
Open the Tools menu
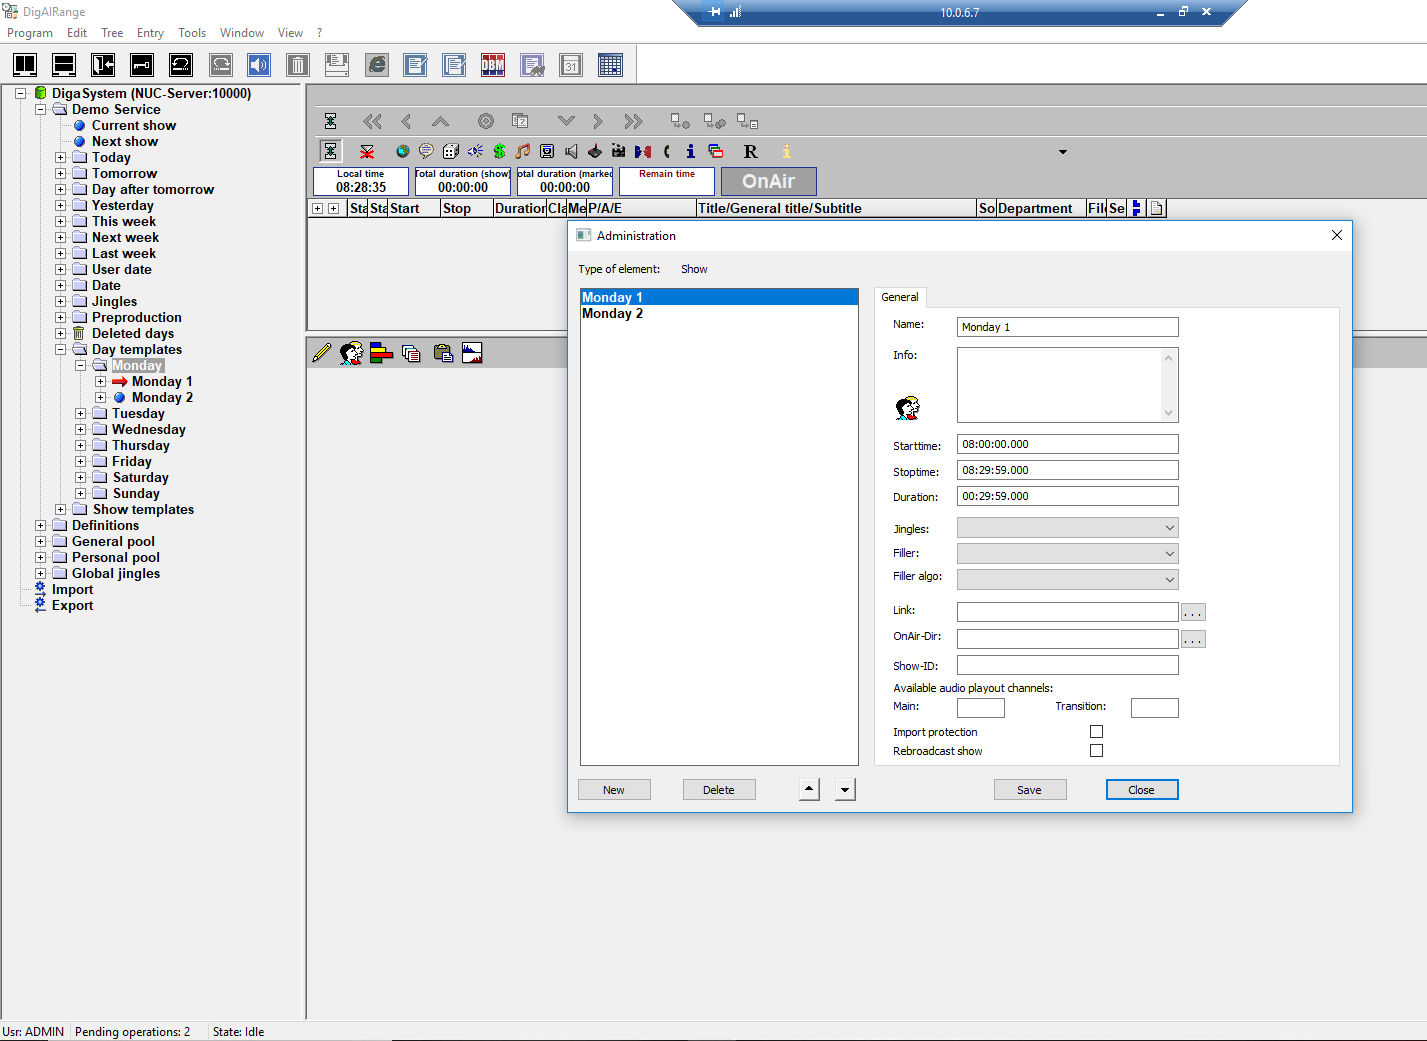tap(192, 33)
